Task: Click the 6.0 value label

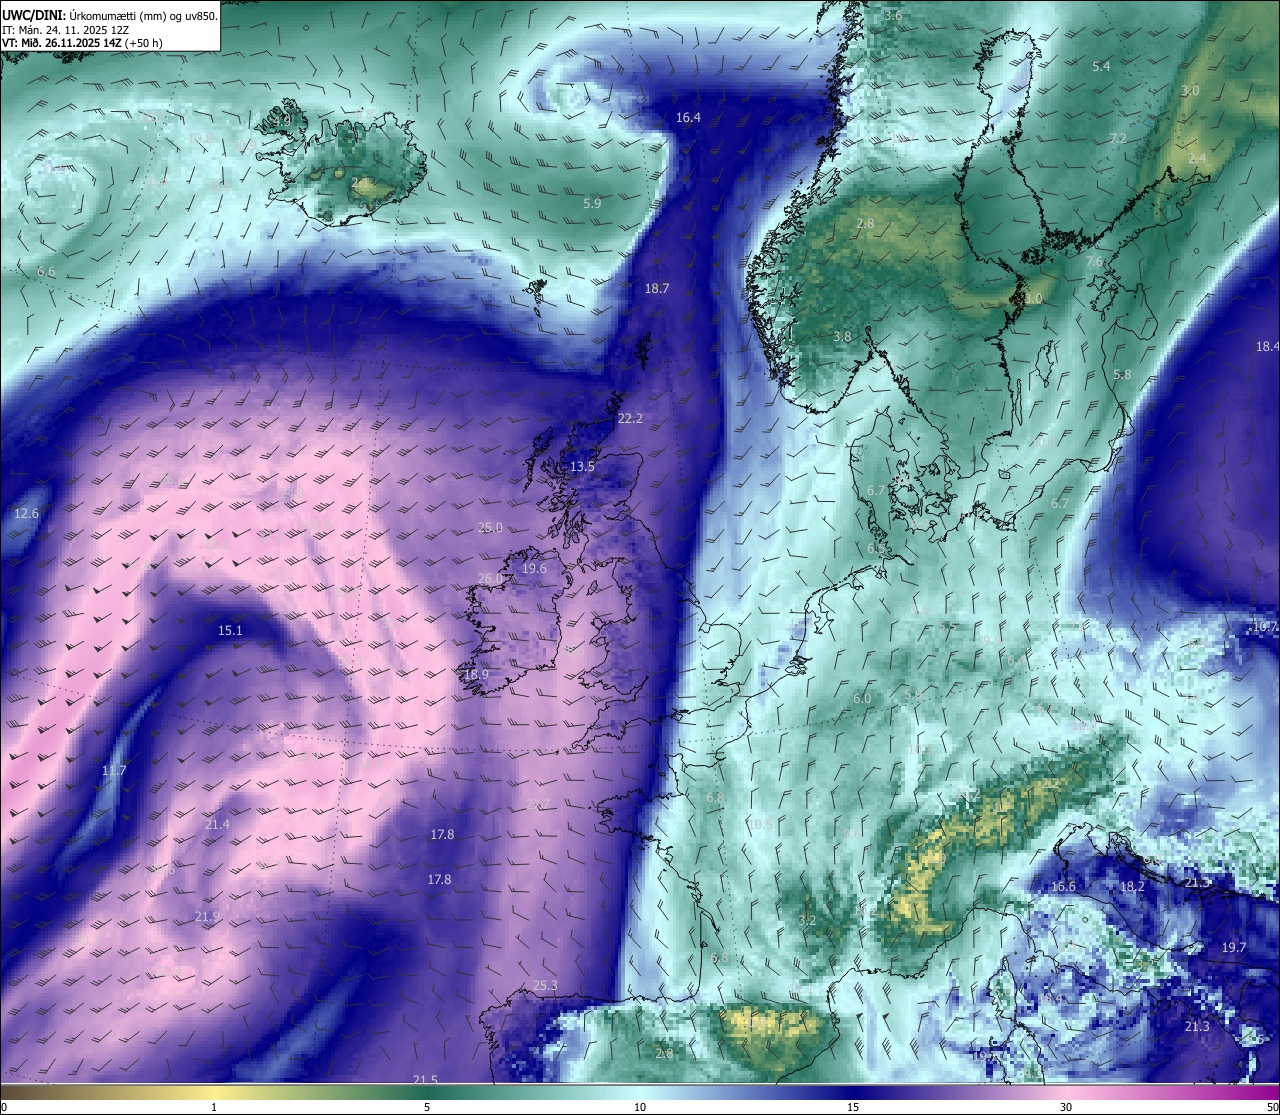Action: 862,698
